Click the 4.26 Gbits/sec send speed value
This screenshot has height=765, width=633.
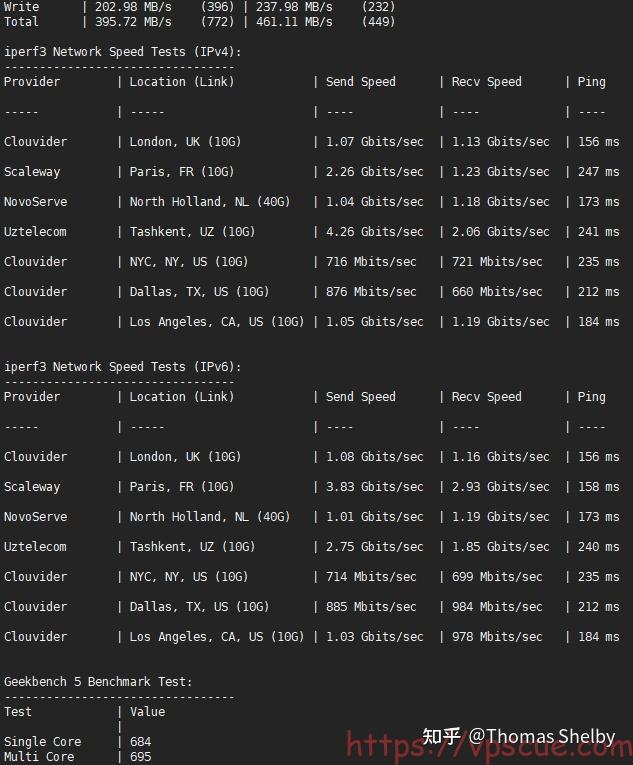[x=374, y=232]
